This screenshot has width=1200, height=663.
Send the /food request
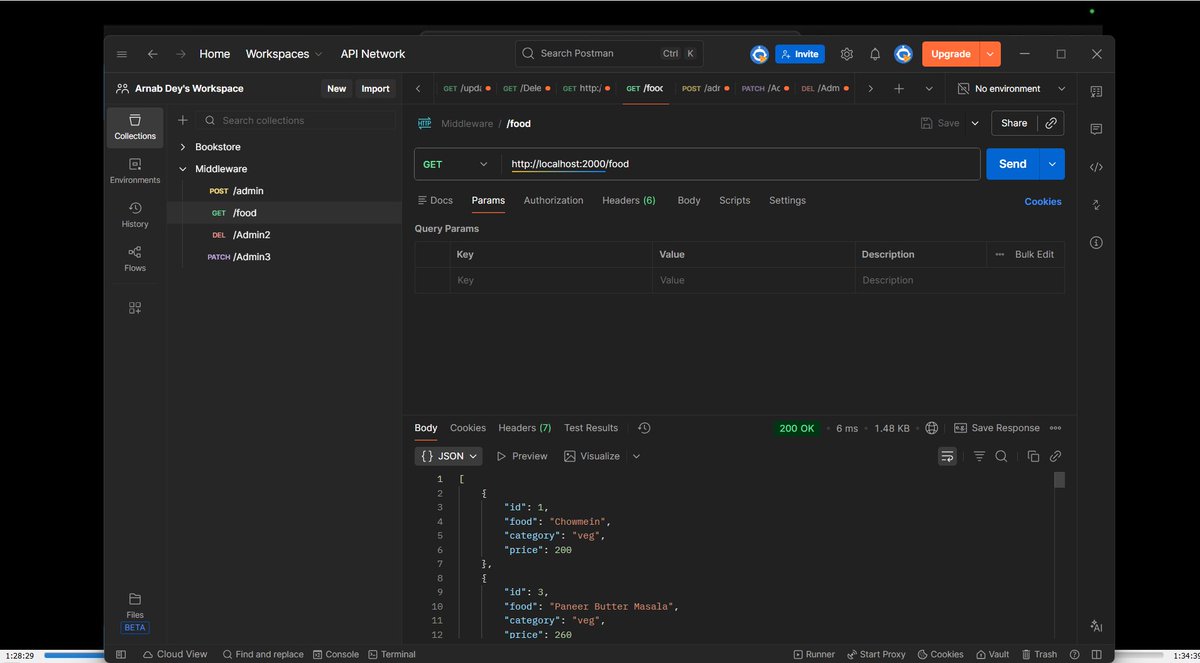click(1011, 163)
